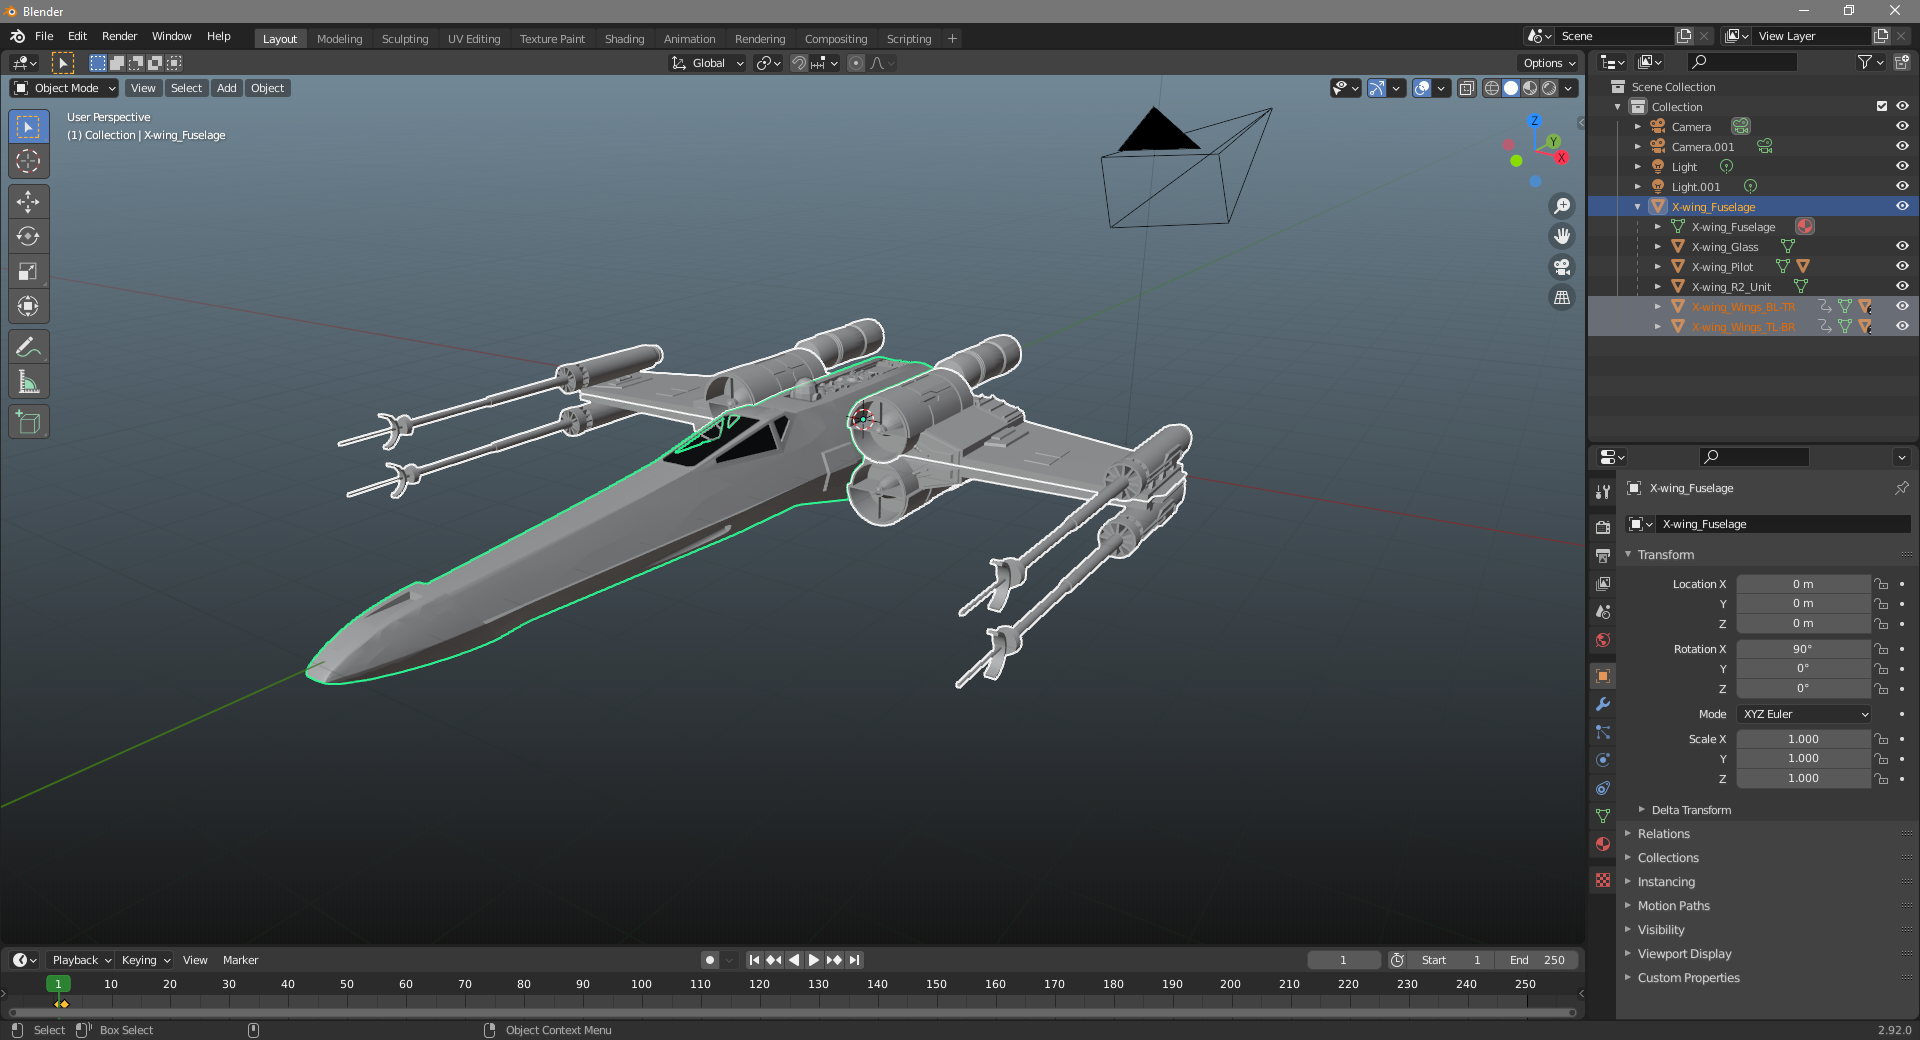Expand the Custom Properties section
1920x1040 pixels.
pyautogui.click(x=1688, y=978)
